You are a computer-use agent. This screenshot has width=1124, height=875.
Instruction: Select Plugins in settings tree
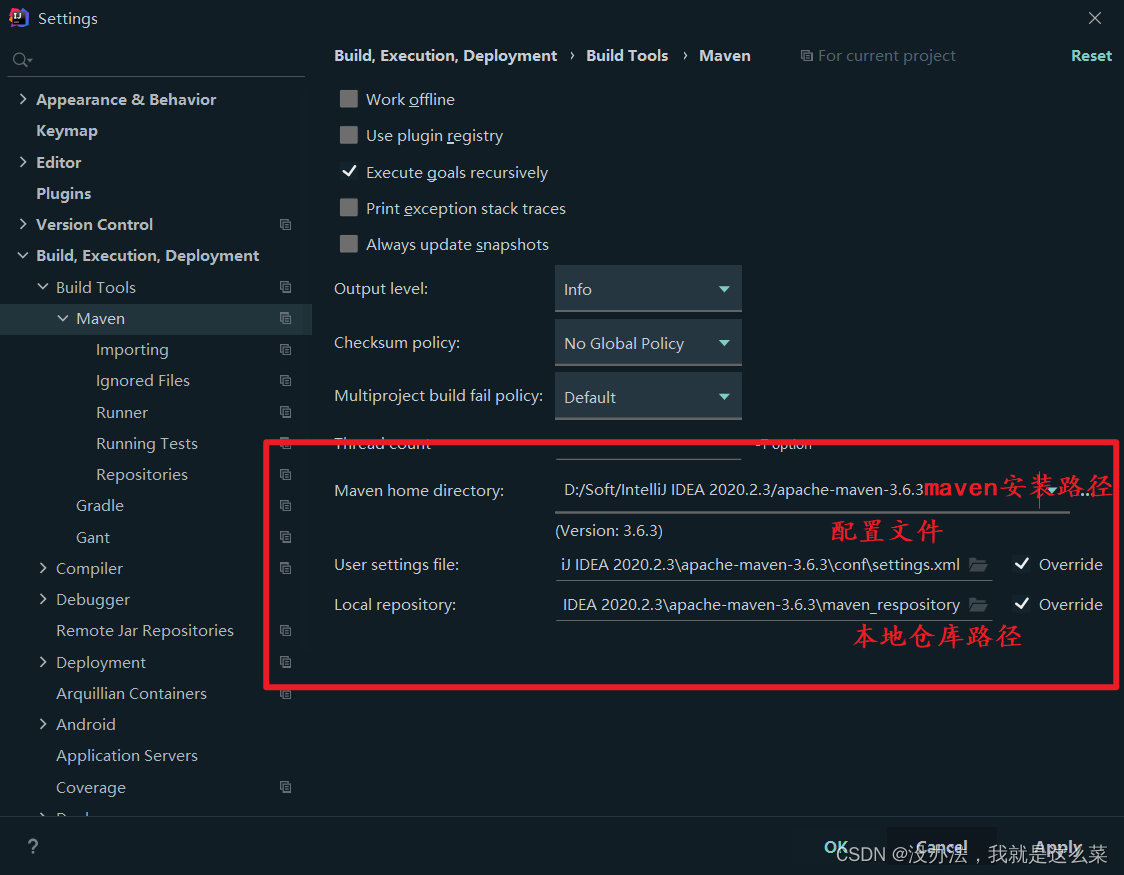tap(63, 193)
